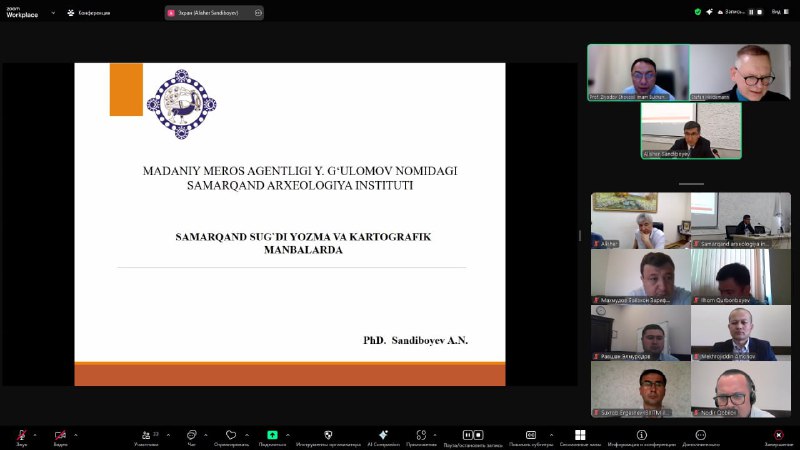800x450 pixels.
Task: Open the Apps (Приложения) icon
Action: click(421, 437)
